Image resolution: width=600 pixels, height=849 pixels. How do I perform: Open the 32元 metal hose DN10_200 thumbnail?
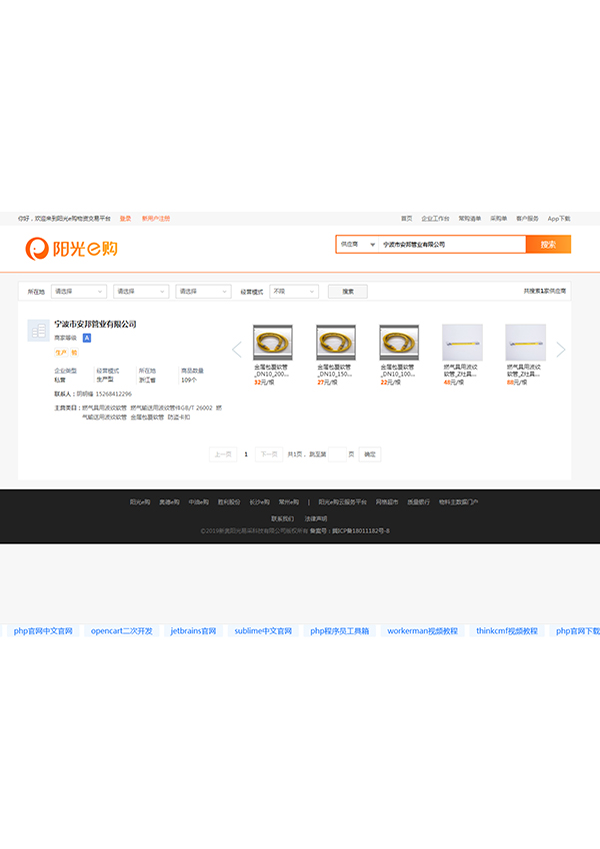[273, 343]
